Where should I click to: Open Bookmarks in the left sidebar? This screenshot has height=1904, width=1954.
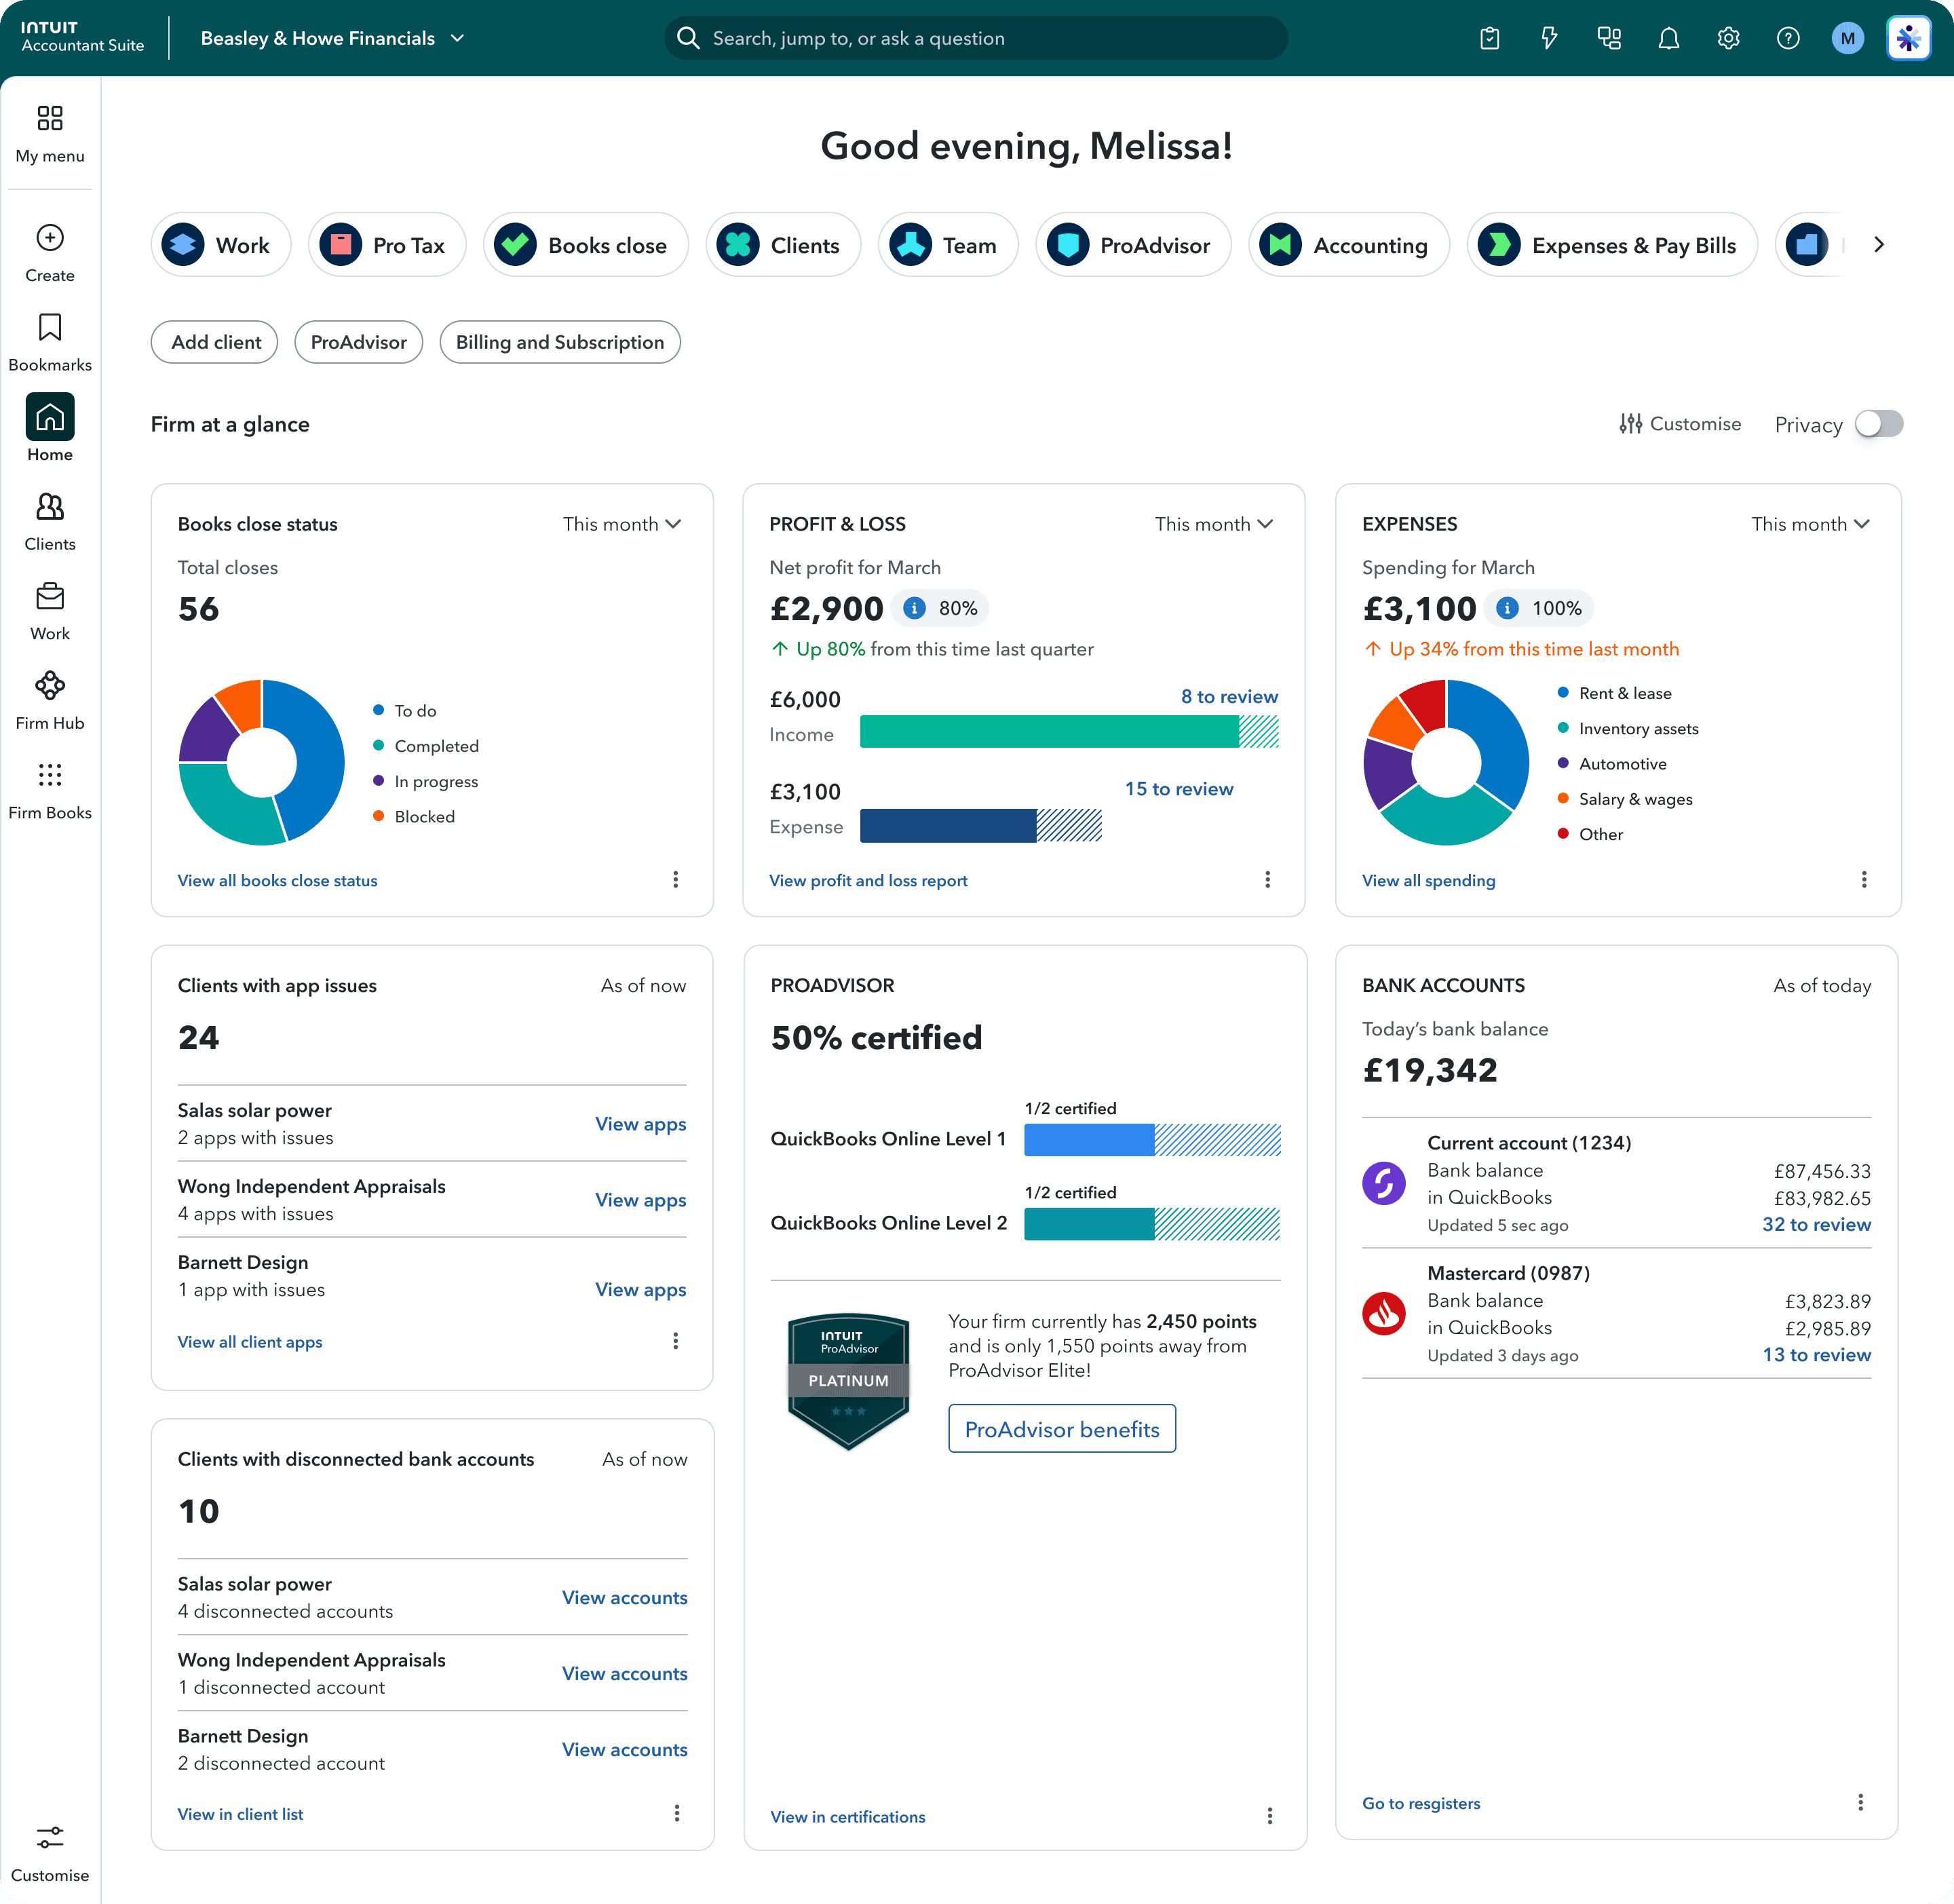pos(50,343)
